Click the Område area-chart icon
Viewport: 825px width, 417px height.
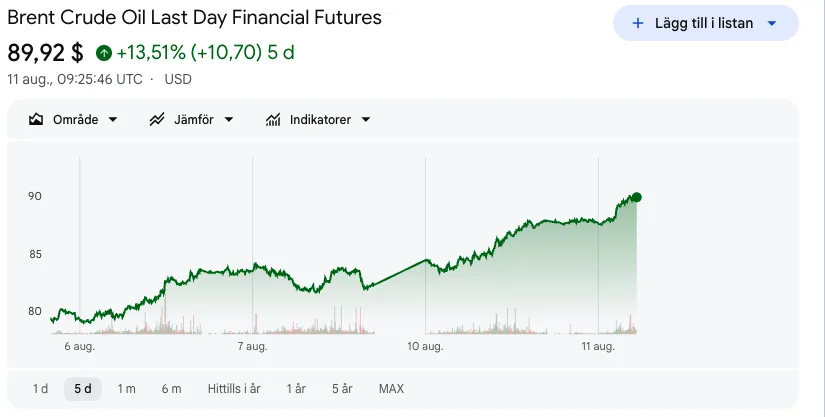tap(36, 119)
